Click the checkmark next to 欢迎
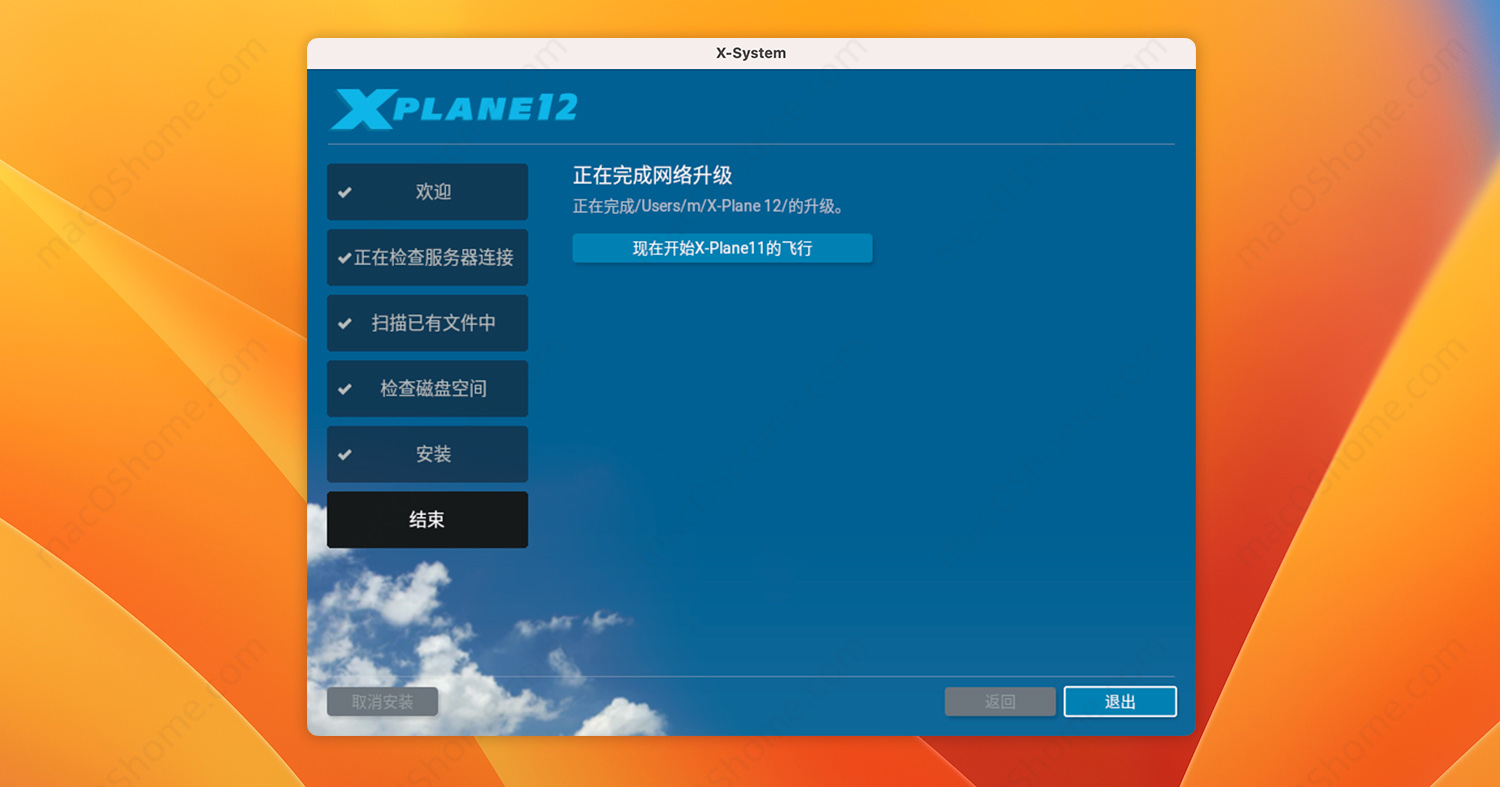The width and height of the screenshot is (1500, 787). pyautogui.click(x=345, y=192)
